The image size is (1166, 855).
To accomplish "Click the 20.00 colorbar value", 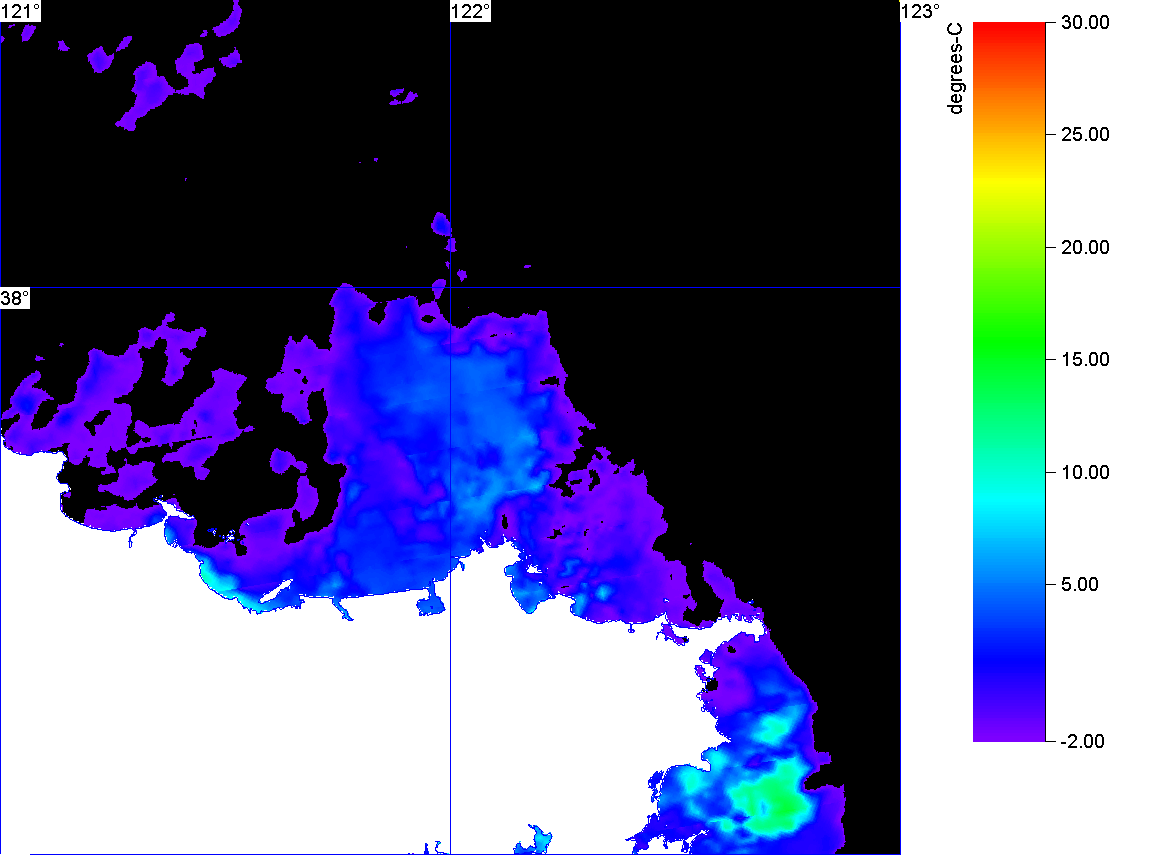I will click(x=1085, y=248).
